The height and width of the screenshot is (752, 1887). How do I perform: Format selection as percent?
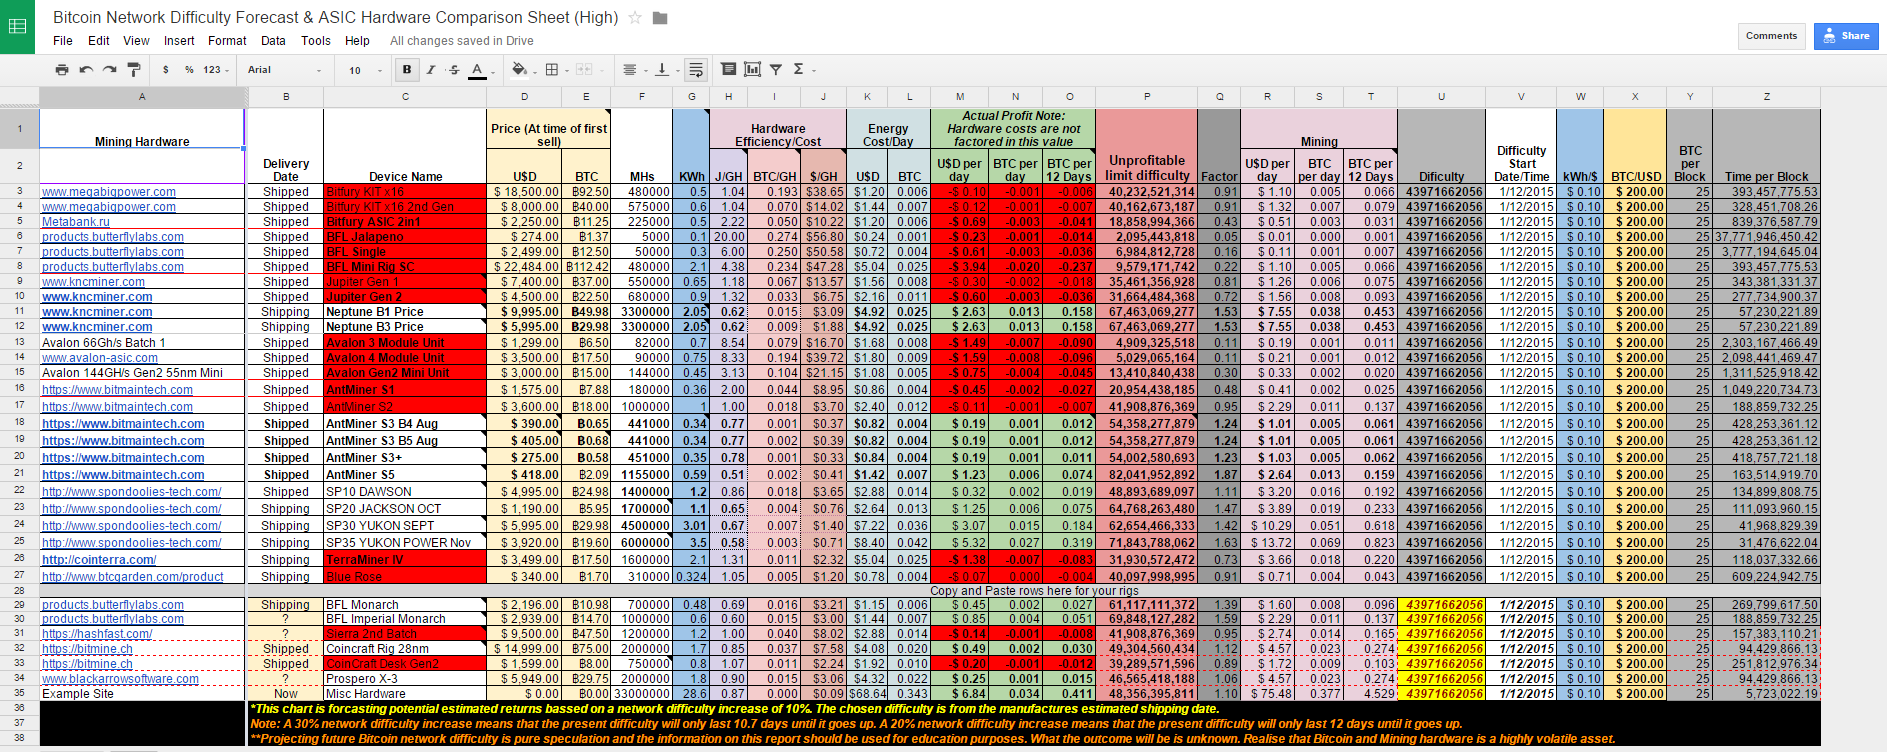[x=189, y=70]
